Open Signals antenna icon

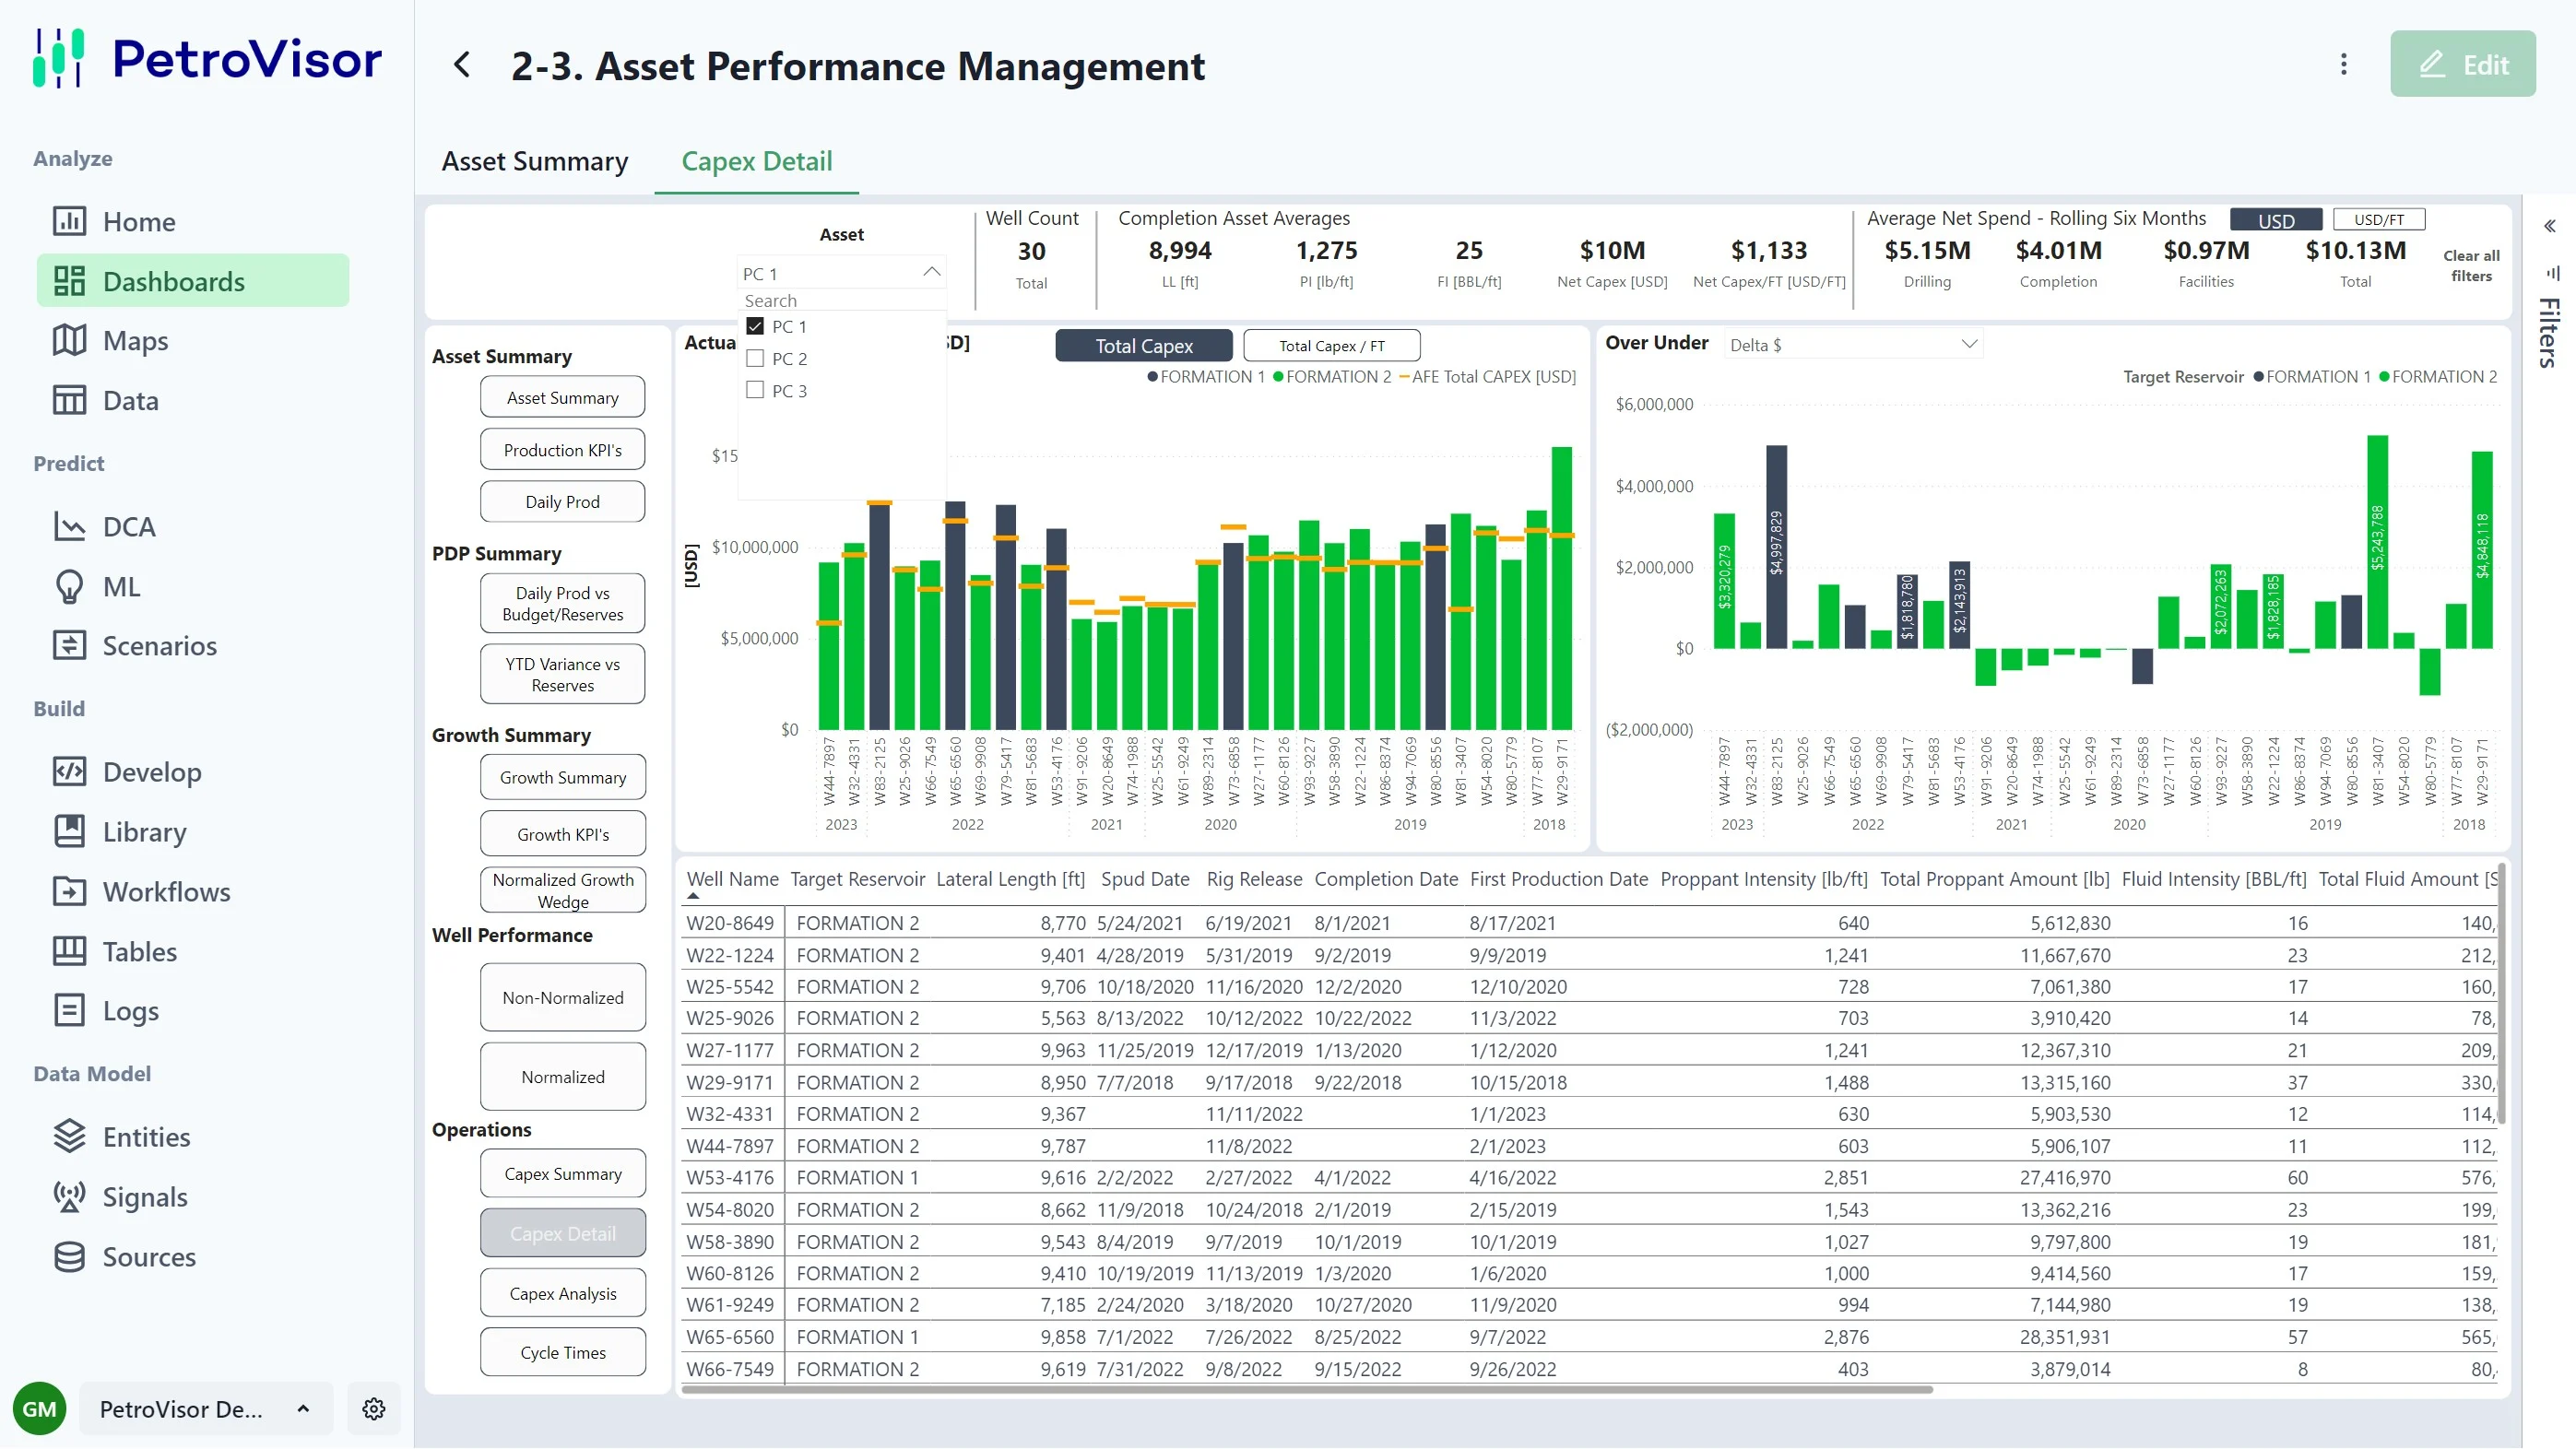tap(69, 1197)
